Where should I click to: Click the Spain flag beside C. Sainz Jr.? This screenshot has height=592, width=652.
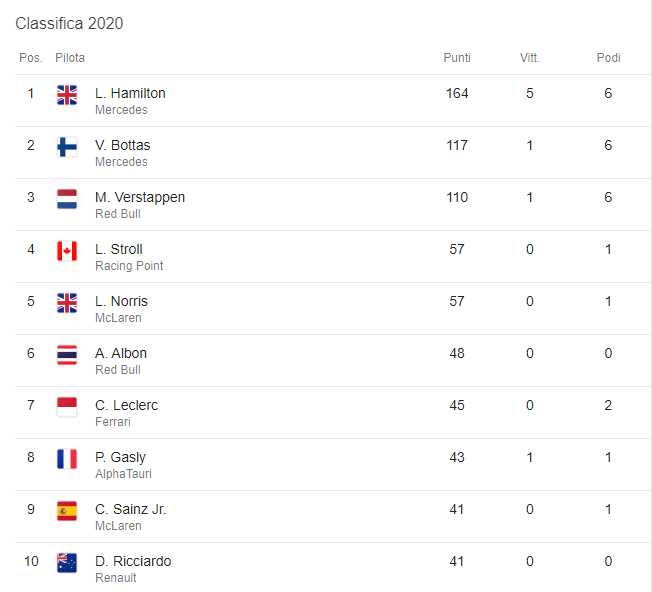click(x=67, y=511)
